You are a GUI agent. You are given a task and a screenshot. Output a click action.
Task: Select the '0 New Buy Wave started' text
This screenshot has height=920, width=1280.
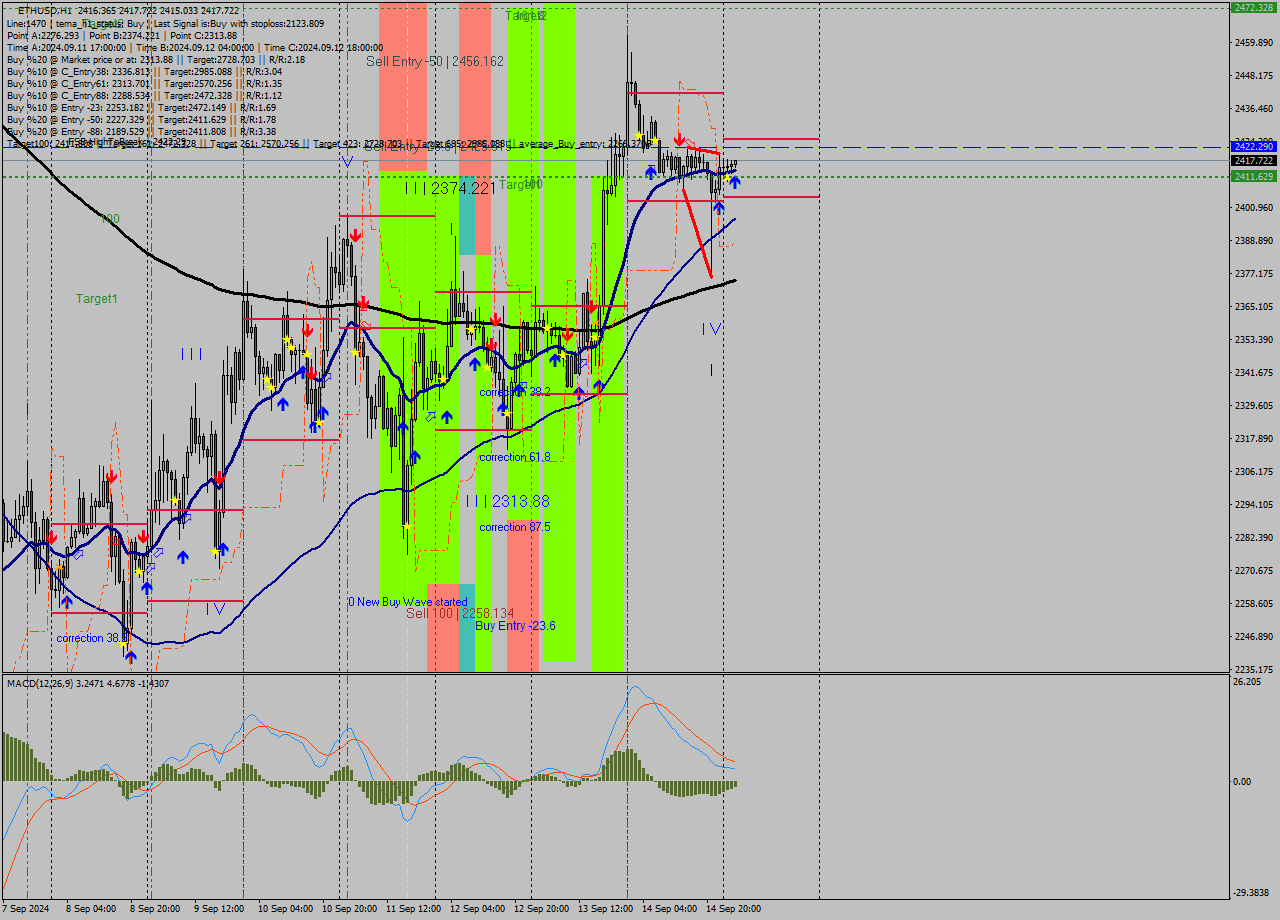(407, 602)
